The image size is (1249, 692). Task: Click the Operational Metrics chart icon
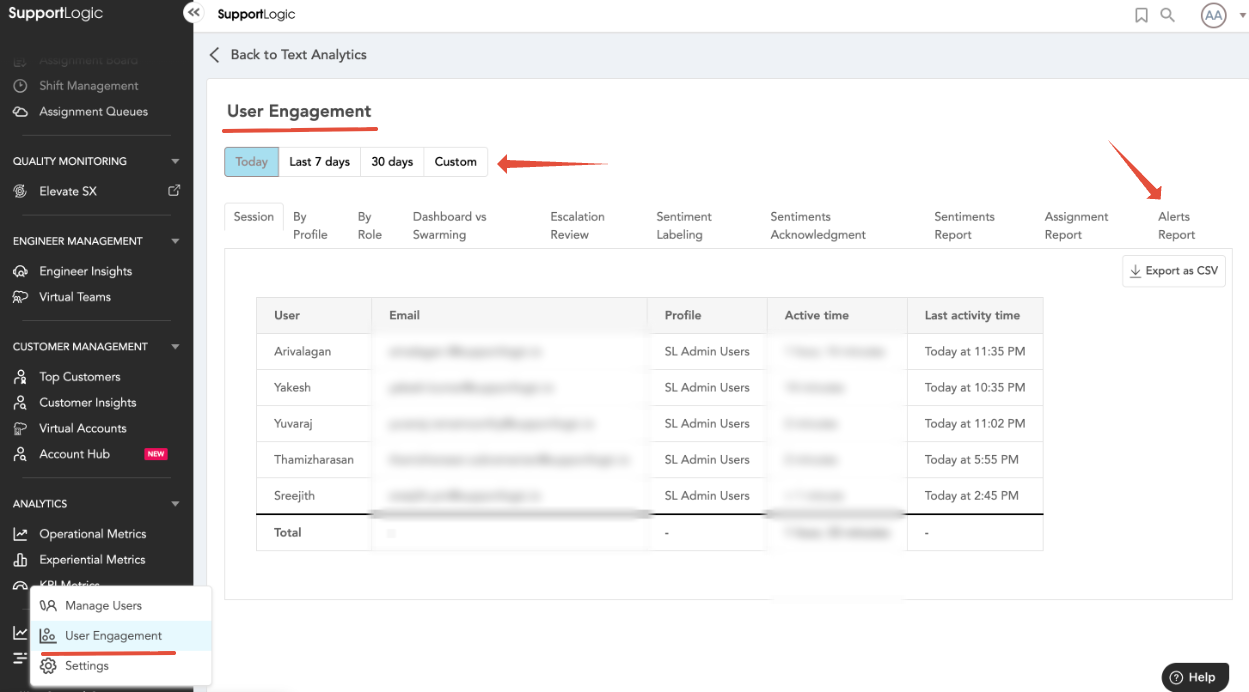click(x=20, y=534)
